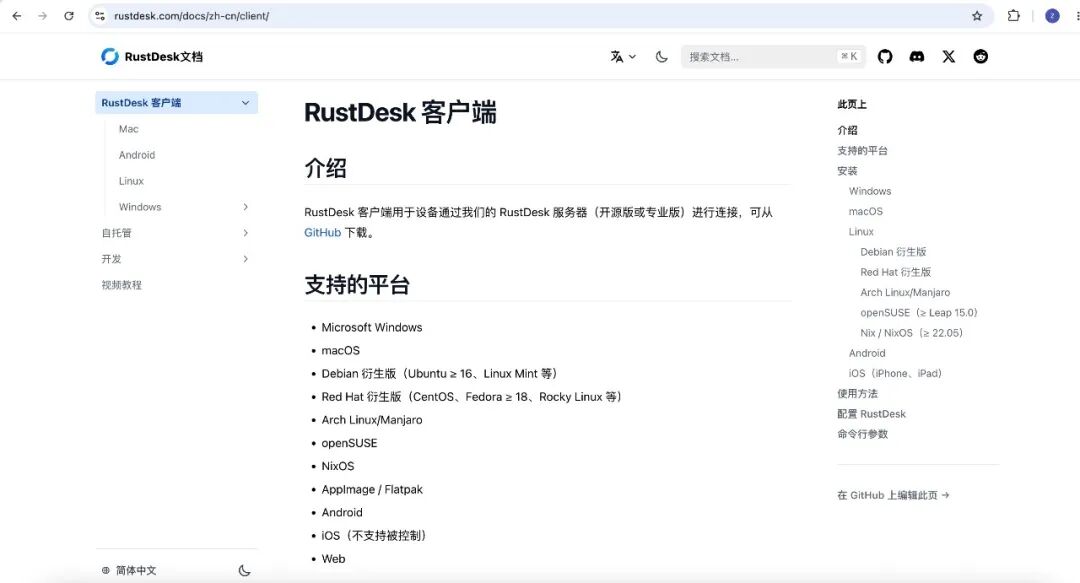This screenshot has height=583, width=1080.
Task: Click the browser back arrow
Action: (x=17, y=16)
